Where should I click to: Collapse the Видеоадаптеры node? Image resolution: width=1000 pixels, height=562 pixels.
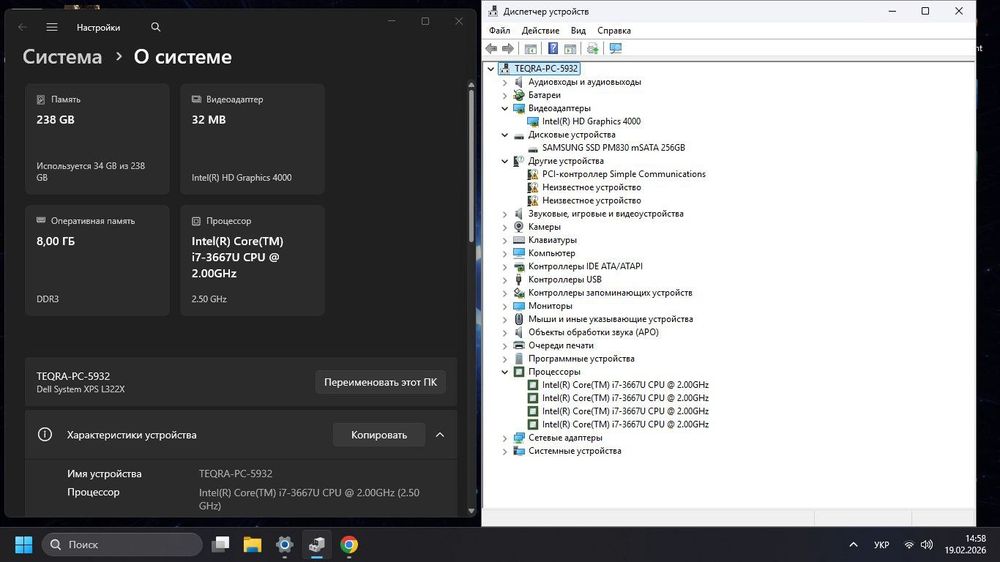tap(505, 108)
